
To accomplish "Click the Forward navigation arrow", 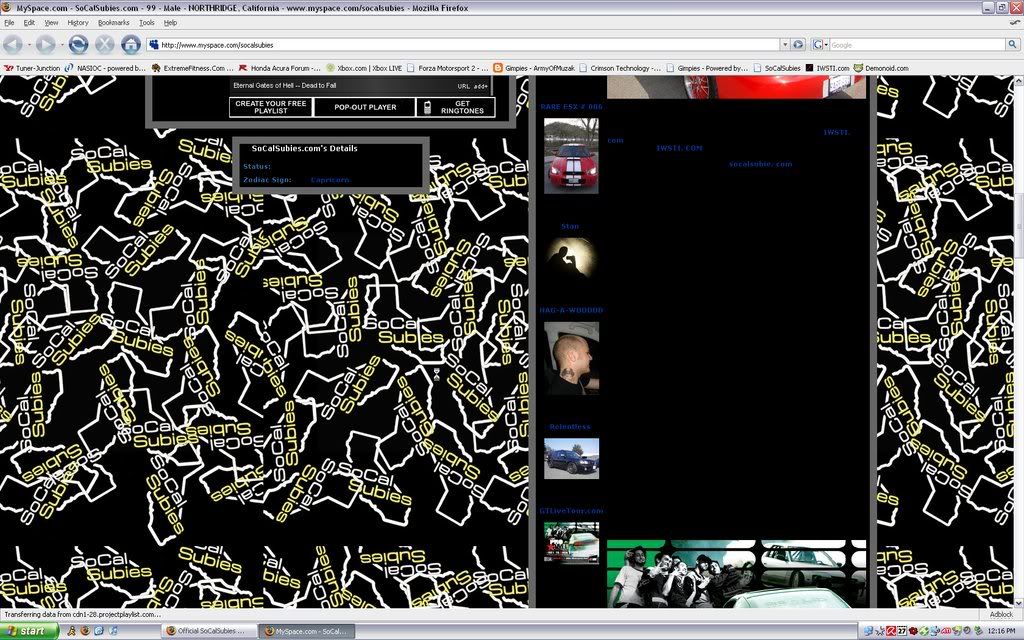I will 45,44.
